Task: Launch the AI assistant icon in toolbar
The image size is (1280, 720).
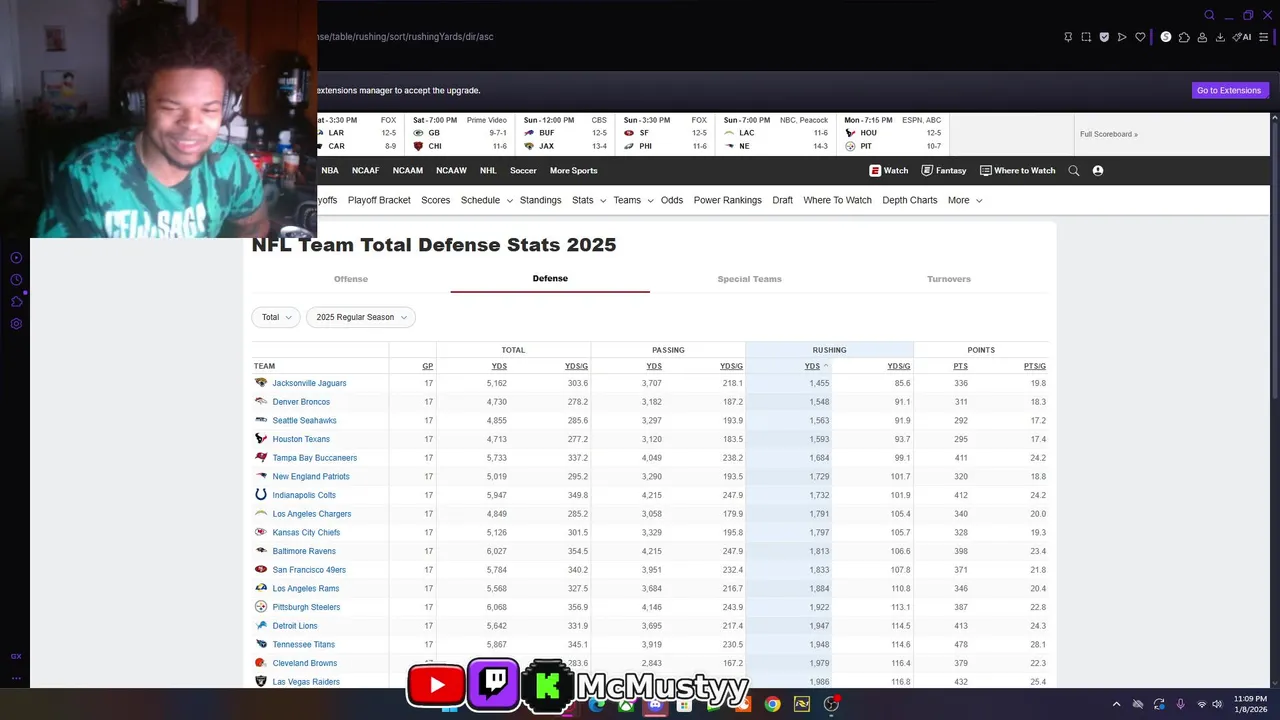Action: (1241, 37)
